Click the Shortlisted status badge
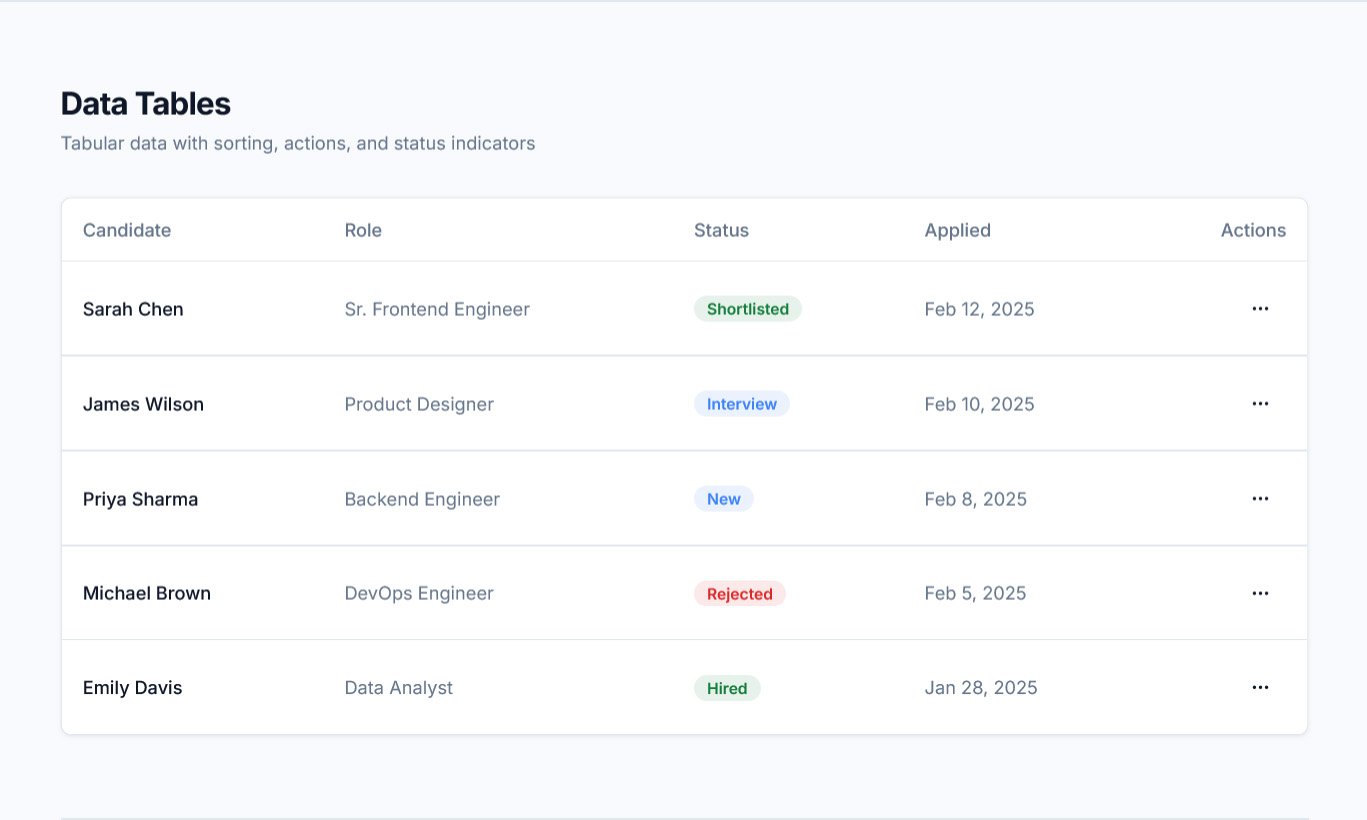Image resolution: width=1367 pixels, height=820 pixels. click(747, 309)
